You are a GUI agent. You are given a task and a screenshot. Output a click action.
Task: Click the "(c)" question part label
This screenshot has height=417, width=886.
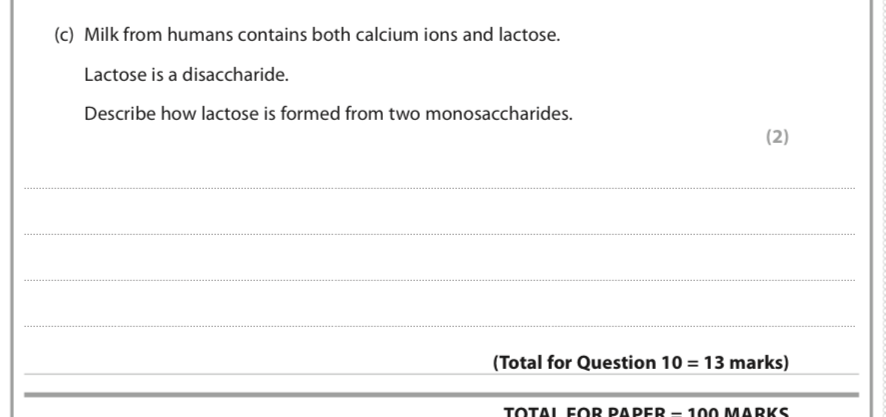(64, 35)
